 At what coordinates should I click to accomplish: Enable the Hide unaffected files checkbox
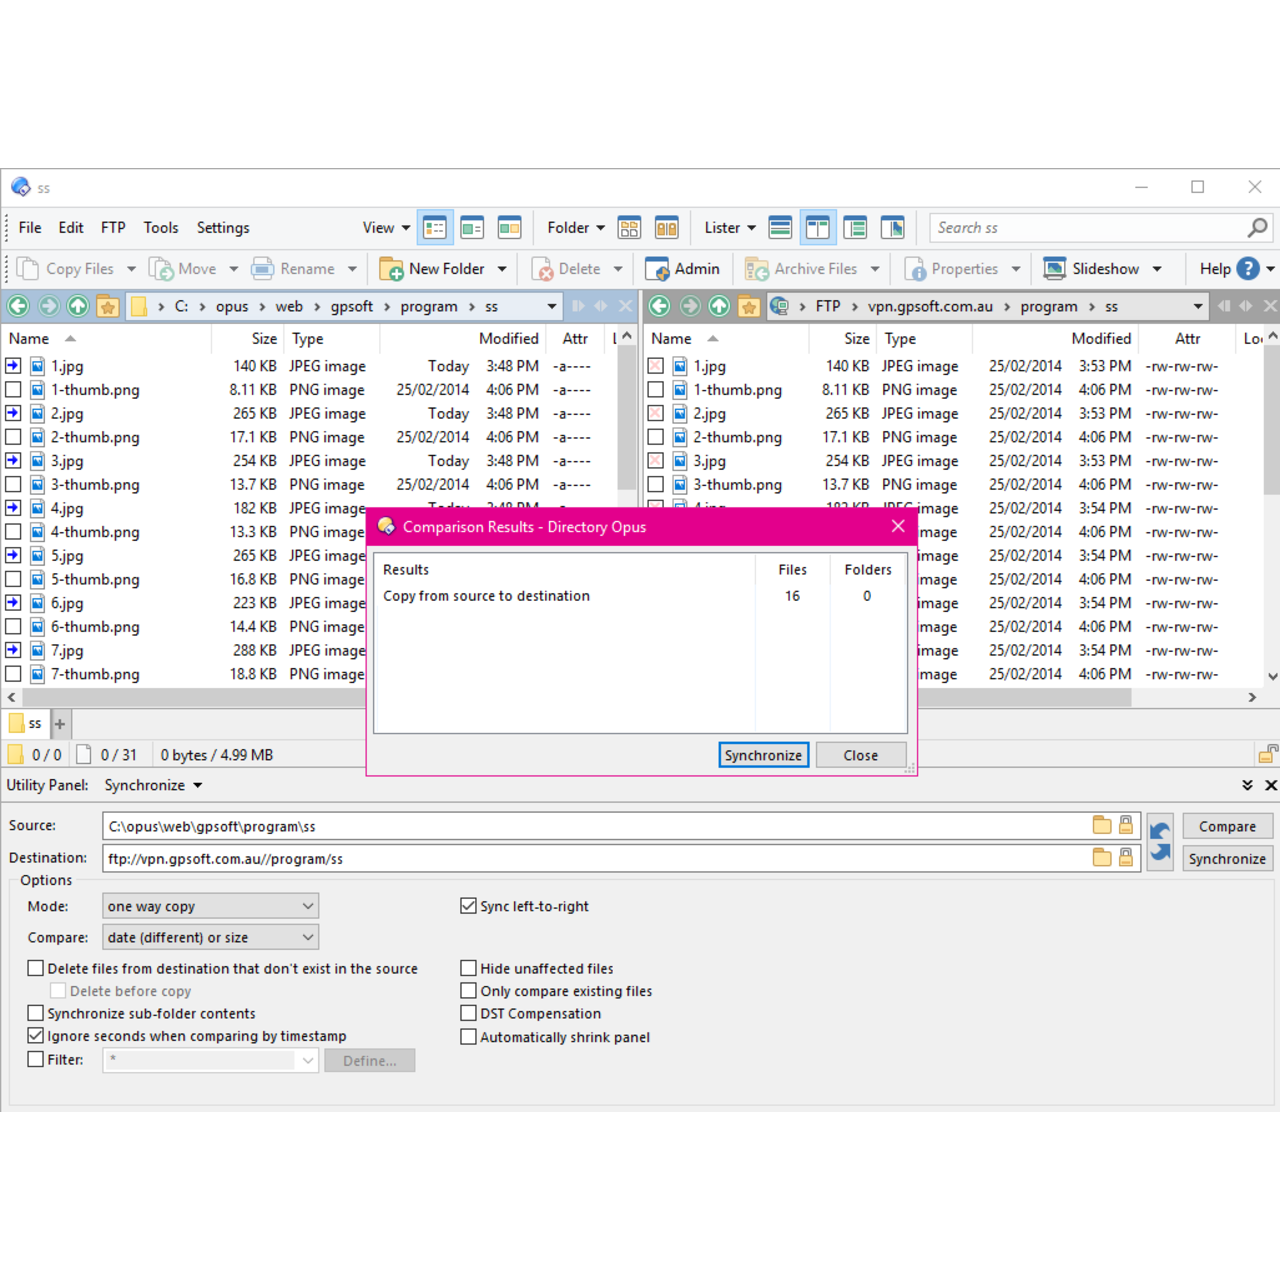tap(468, 968)
